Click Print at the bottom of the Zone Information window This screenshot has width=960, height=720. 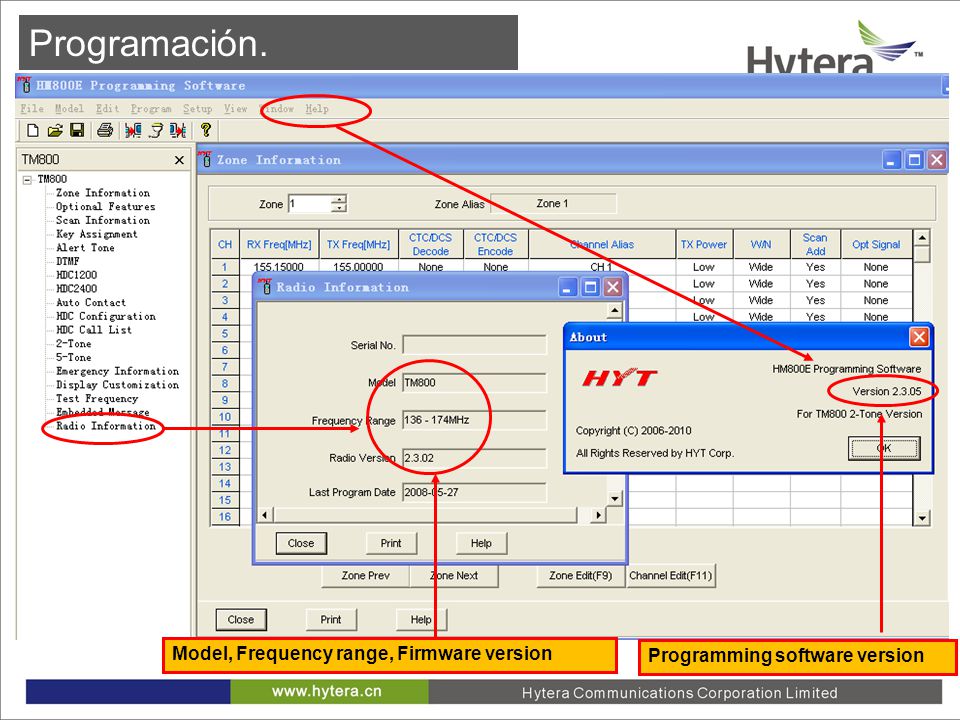[331, 620]
